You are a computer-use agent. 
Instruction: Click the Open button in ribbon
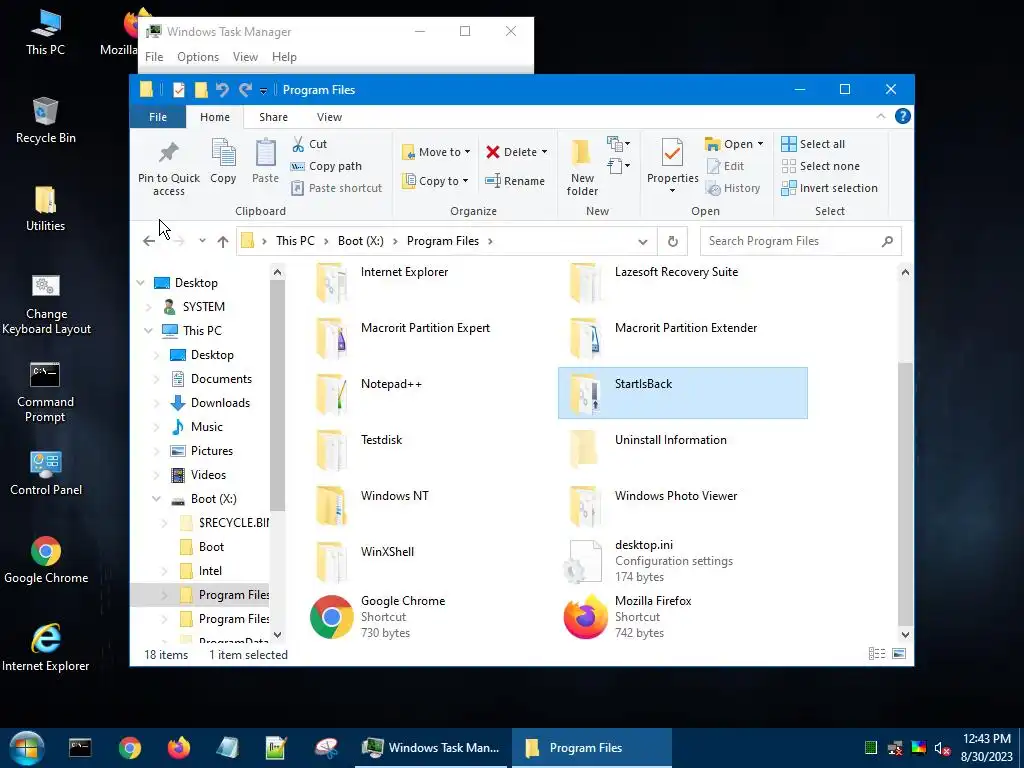point(729,144)
